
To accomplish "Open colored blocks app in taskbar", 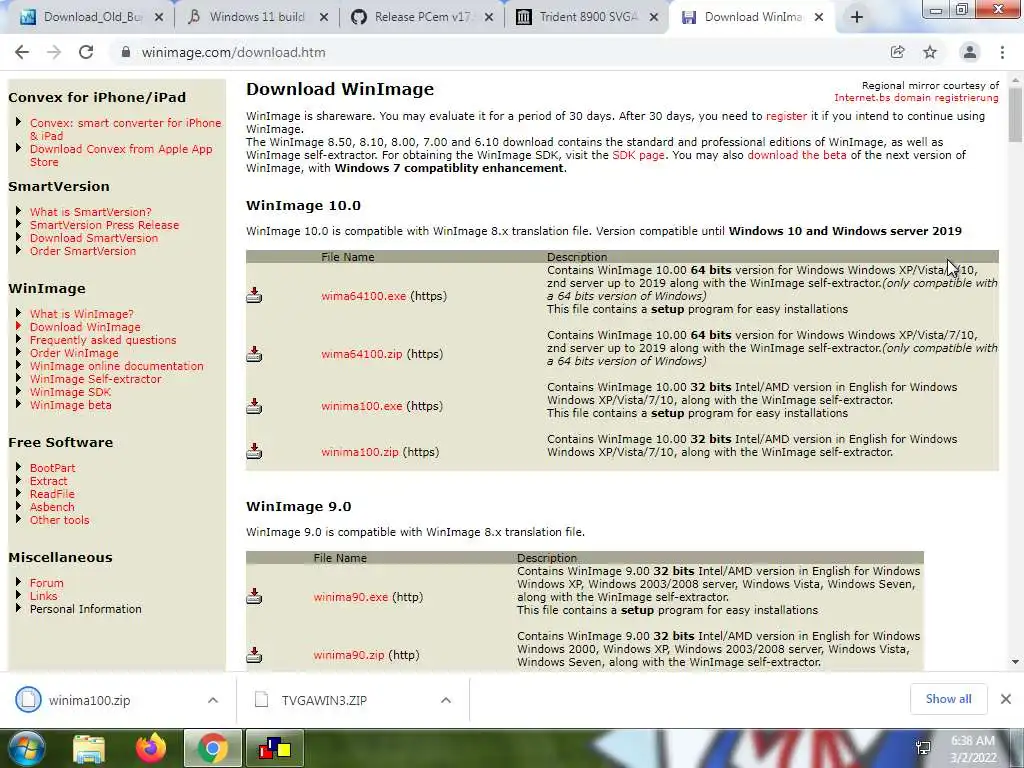I will pos(274,748).
